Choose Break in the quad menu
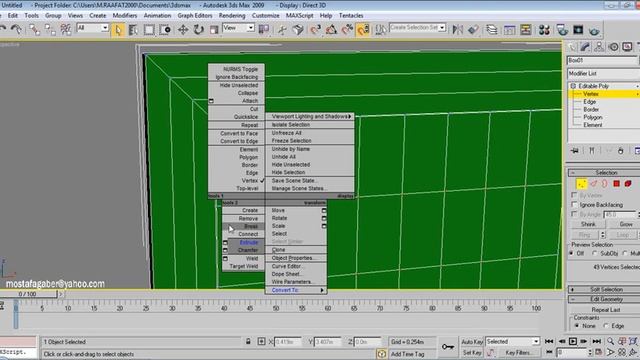This screenshot has height=360, width=640. tap(243, 227)
